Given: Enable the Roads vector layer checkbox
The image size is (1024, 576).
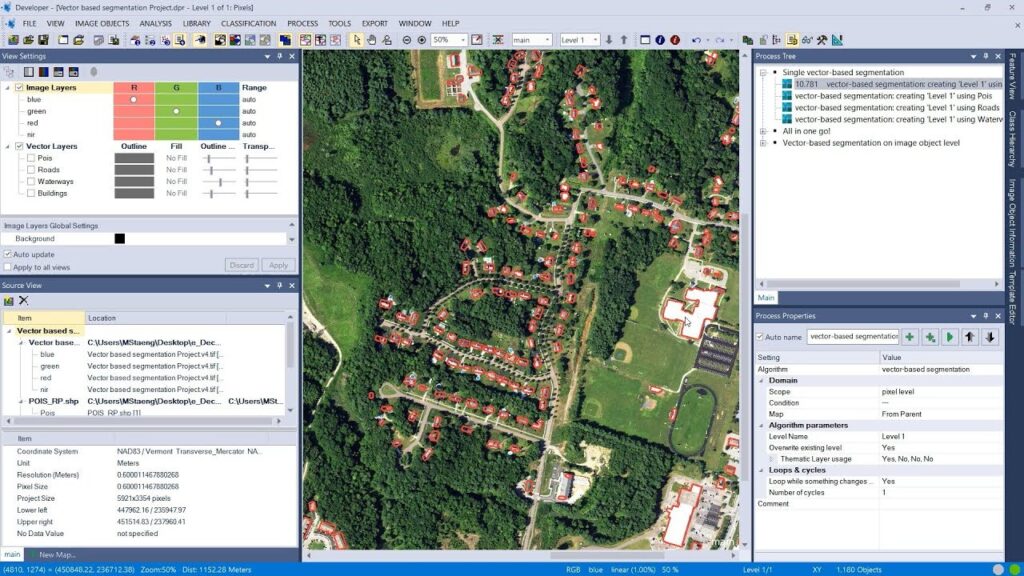Looking at the screenshot, I should pyautogui.click(x=30, y=169).
